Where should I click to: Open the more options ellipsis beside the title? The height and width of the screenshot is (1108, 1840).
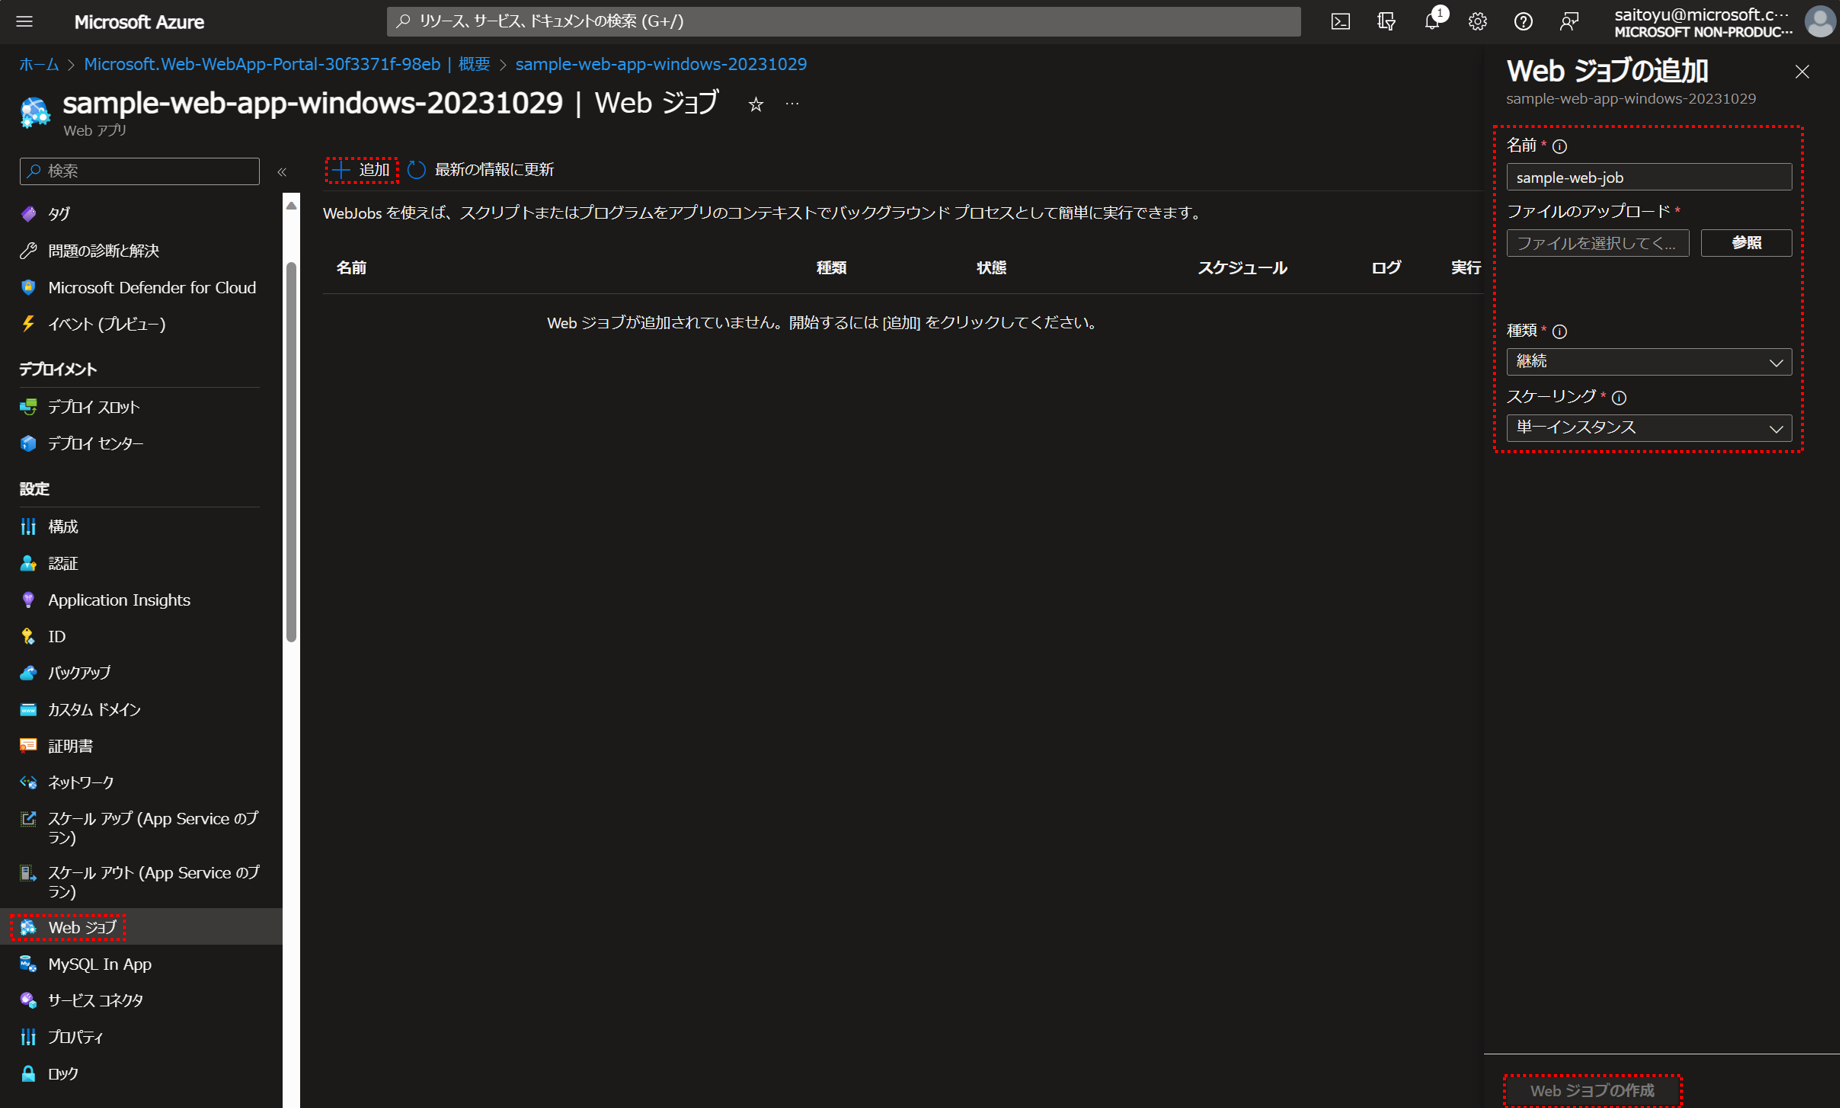coord(792,104)
